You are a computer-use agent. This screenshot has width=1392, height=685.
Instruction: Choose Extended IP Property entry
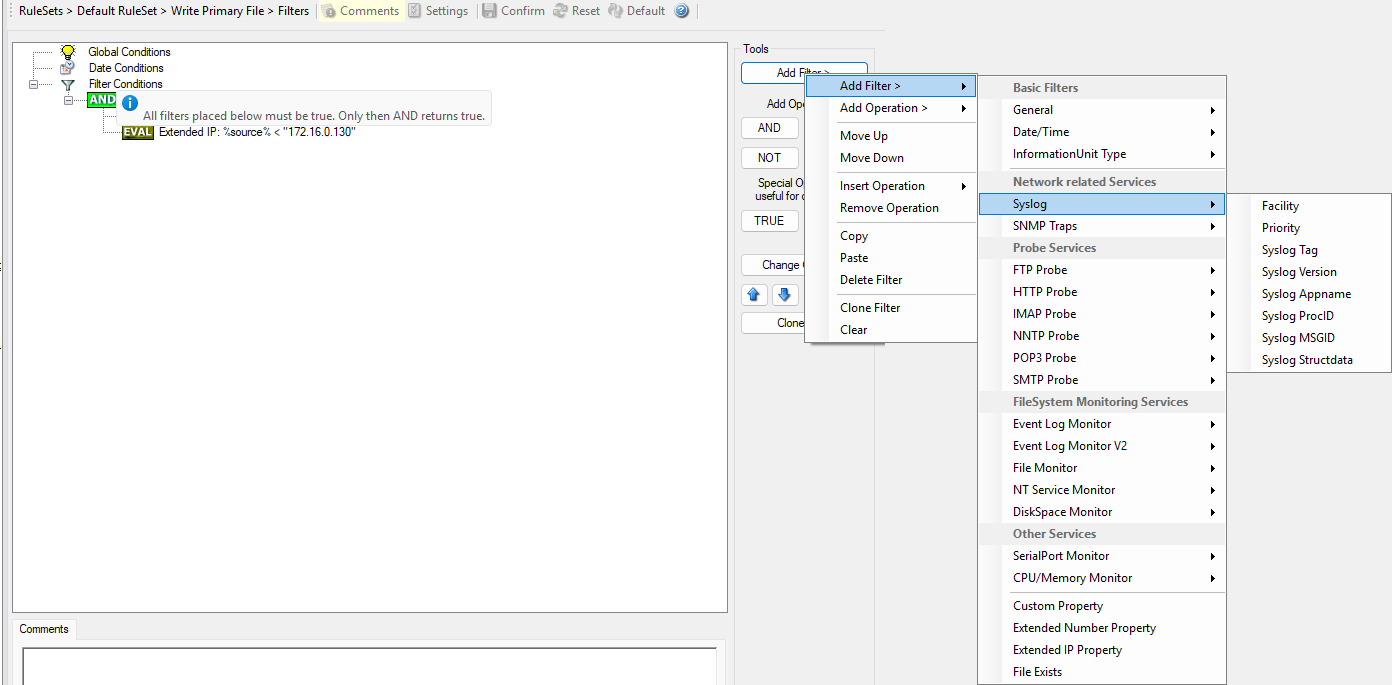click(x=1102, y=650)
